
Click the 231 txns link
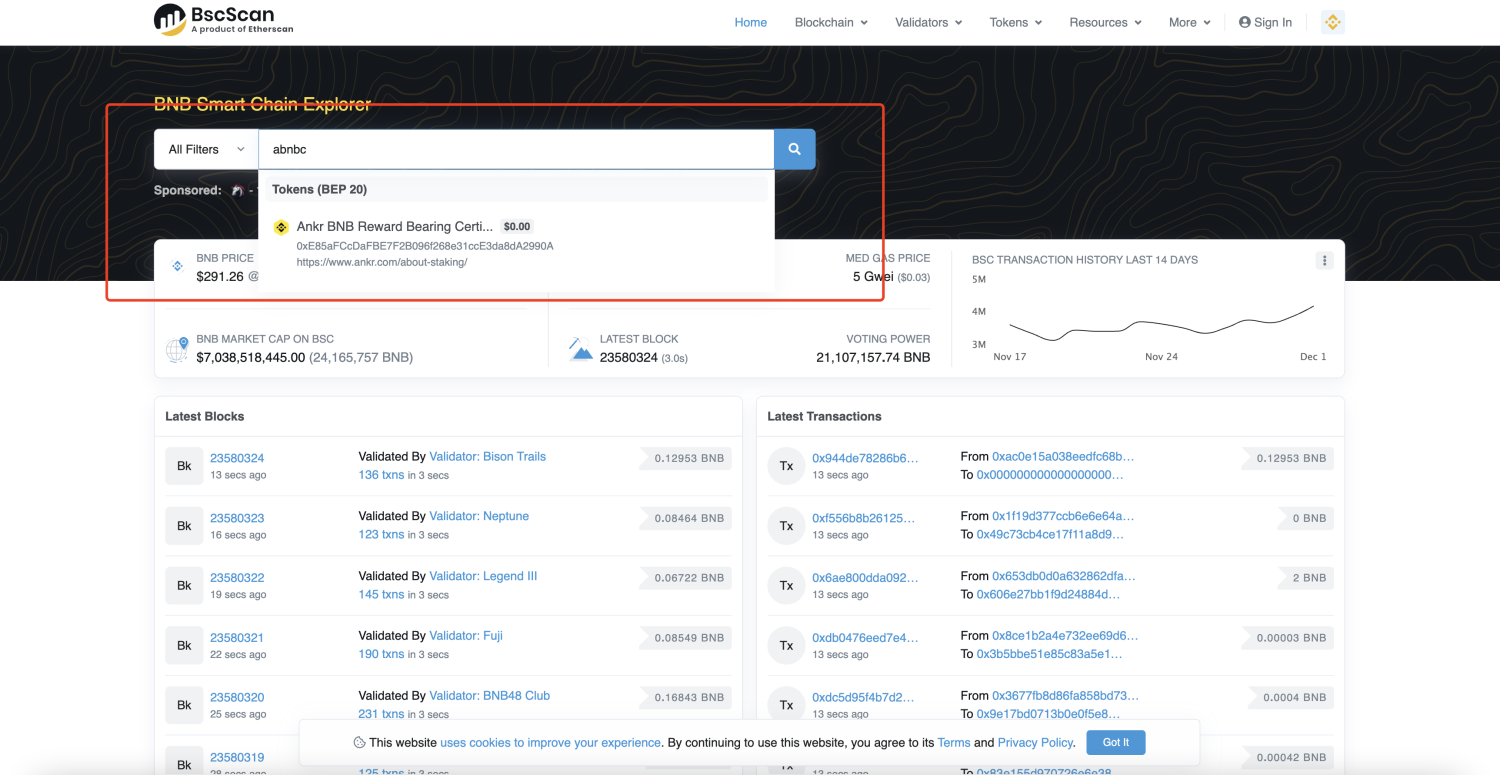[x=381, y=714]
